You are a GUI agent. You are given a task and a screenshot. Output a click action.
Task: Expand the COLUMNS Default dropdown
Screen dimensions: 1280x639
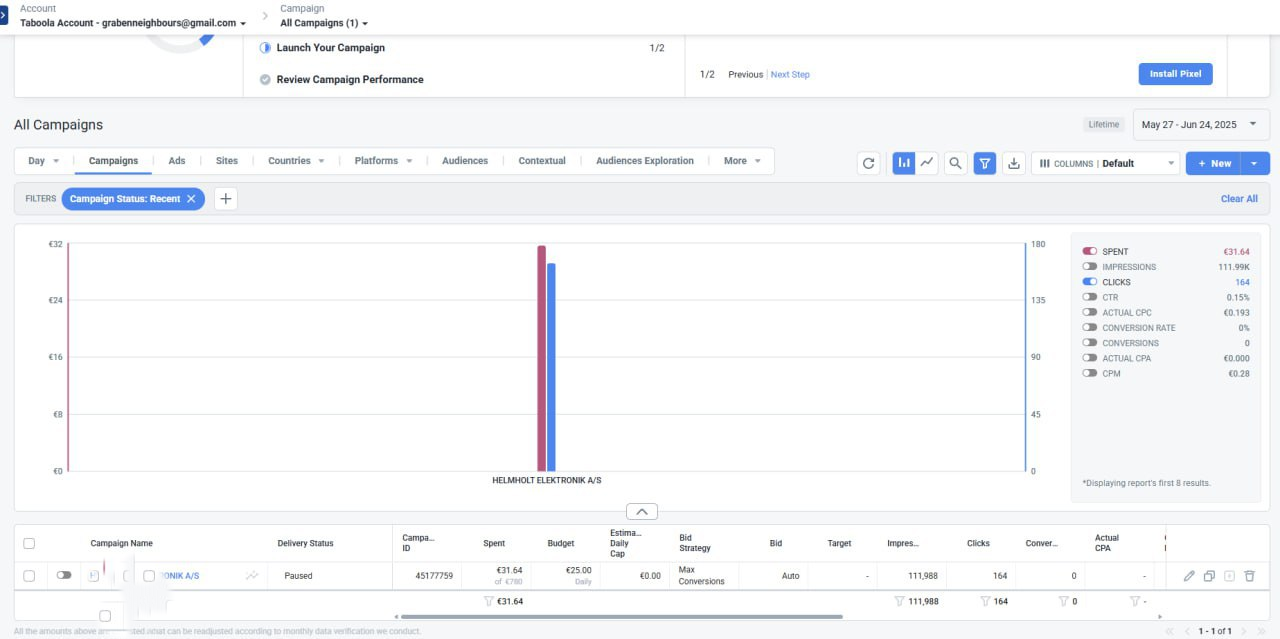pos(1106,162)
